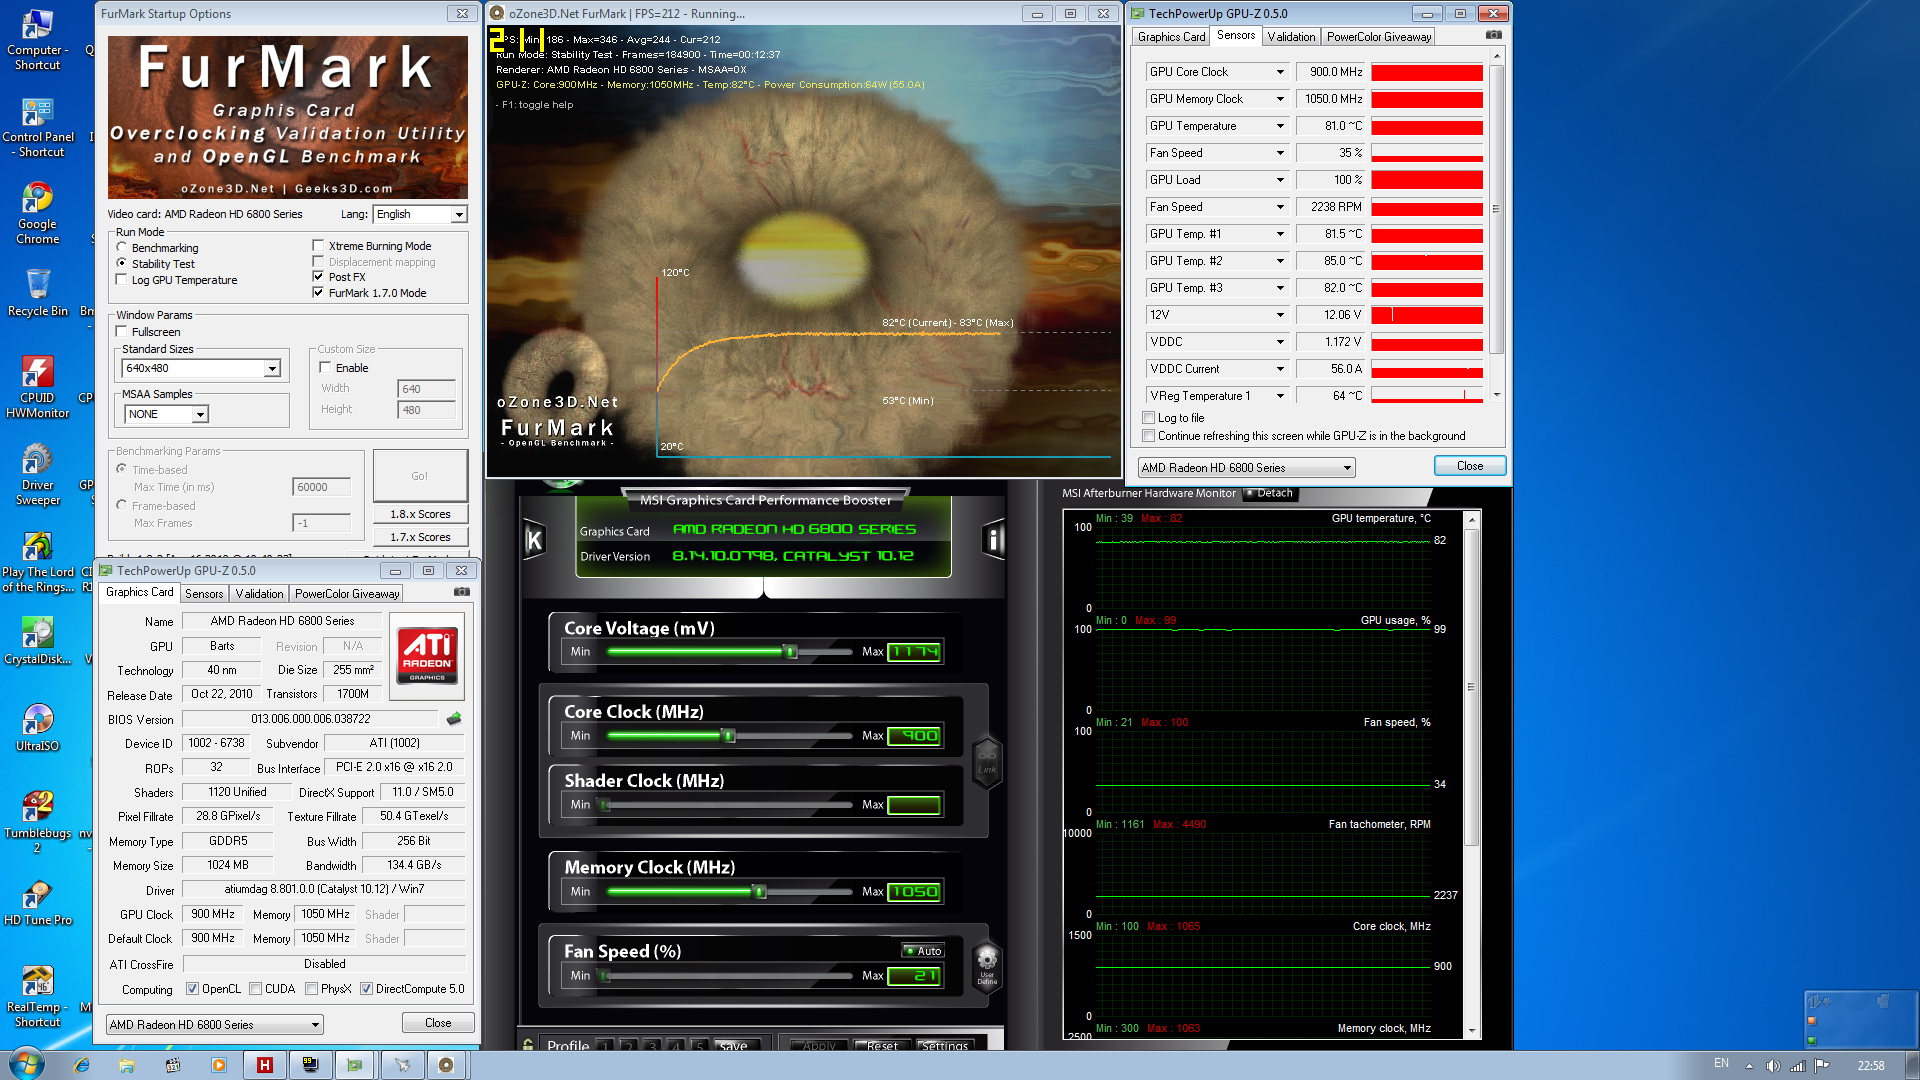Select Benchmarking run mode radio

pos(122,247)
